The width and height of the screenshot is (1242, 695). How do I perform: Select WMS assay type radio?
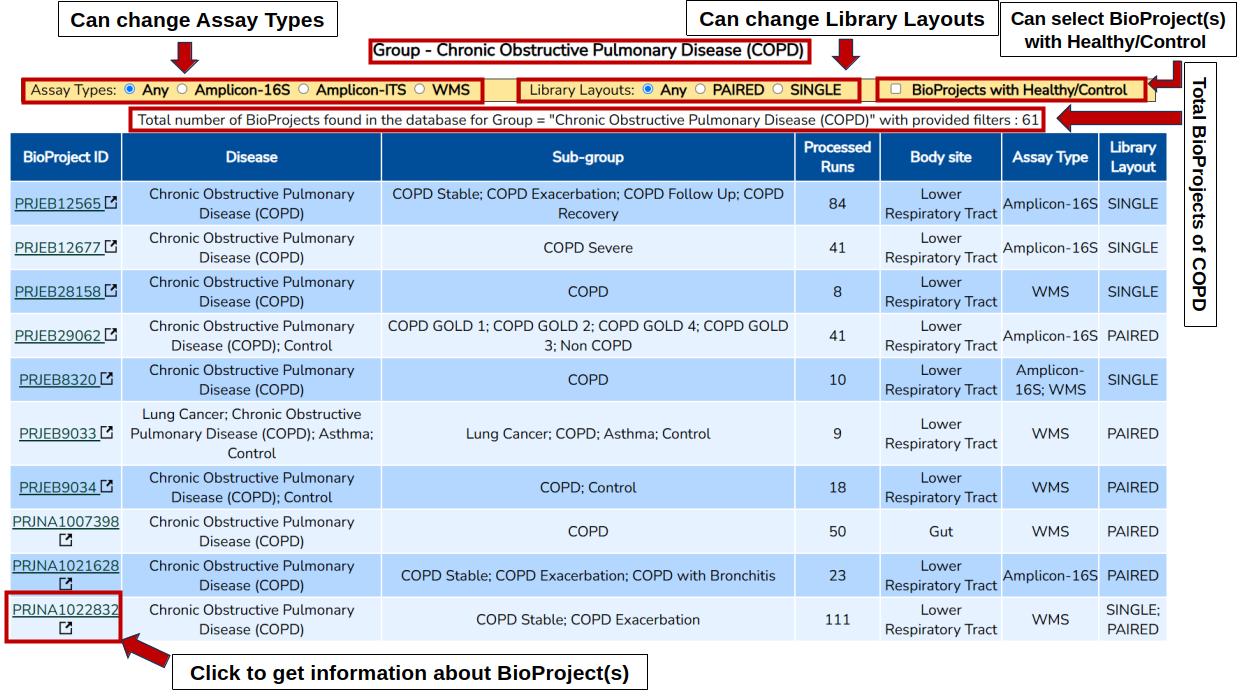pyautogui.click(x=420, y=89)
